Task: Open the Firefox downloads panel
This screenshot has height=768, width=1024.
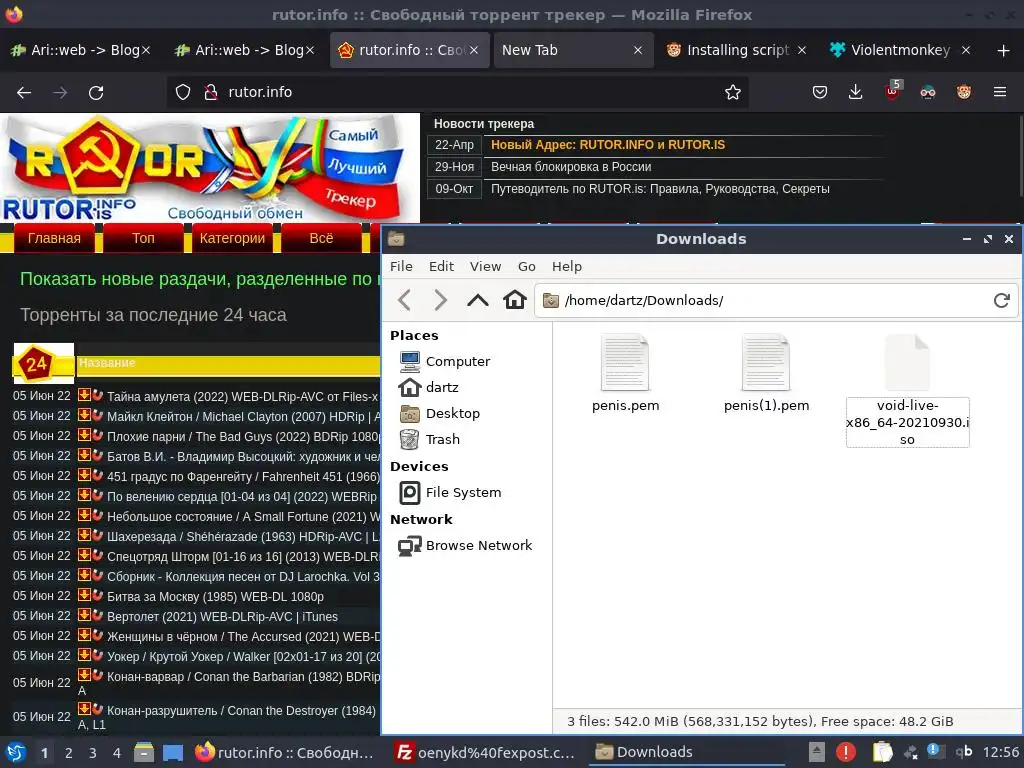Action: coord(855,92)
